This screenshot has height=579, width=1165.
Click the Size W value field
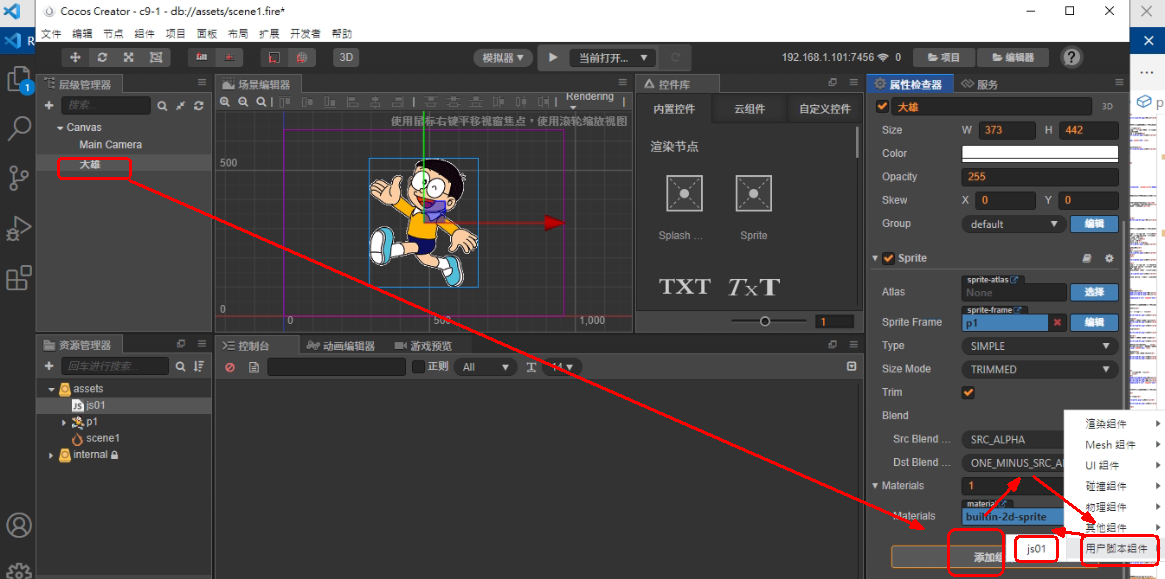(x=1007, y=130)
